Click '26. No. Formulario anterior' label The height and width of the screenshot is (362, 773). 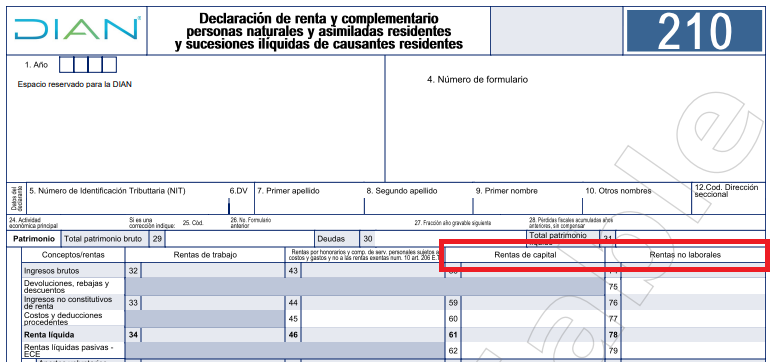click(x=250, y=222)
